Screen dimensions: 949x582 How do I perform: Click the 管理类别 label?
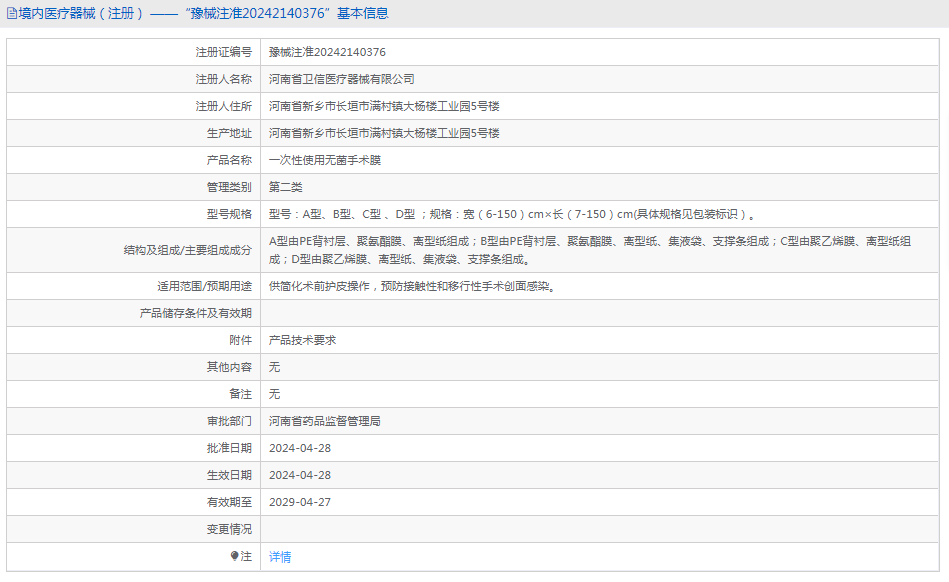pyautogui.click(x=229, y=187)
